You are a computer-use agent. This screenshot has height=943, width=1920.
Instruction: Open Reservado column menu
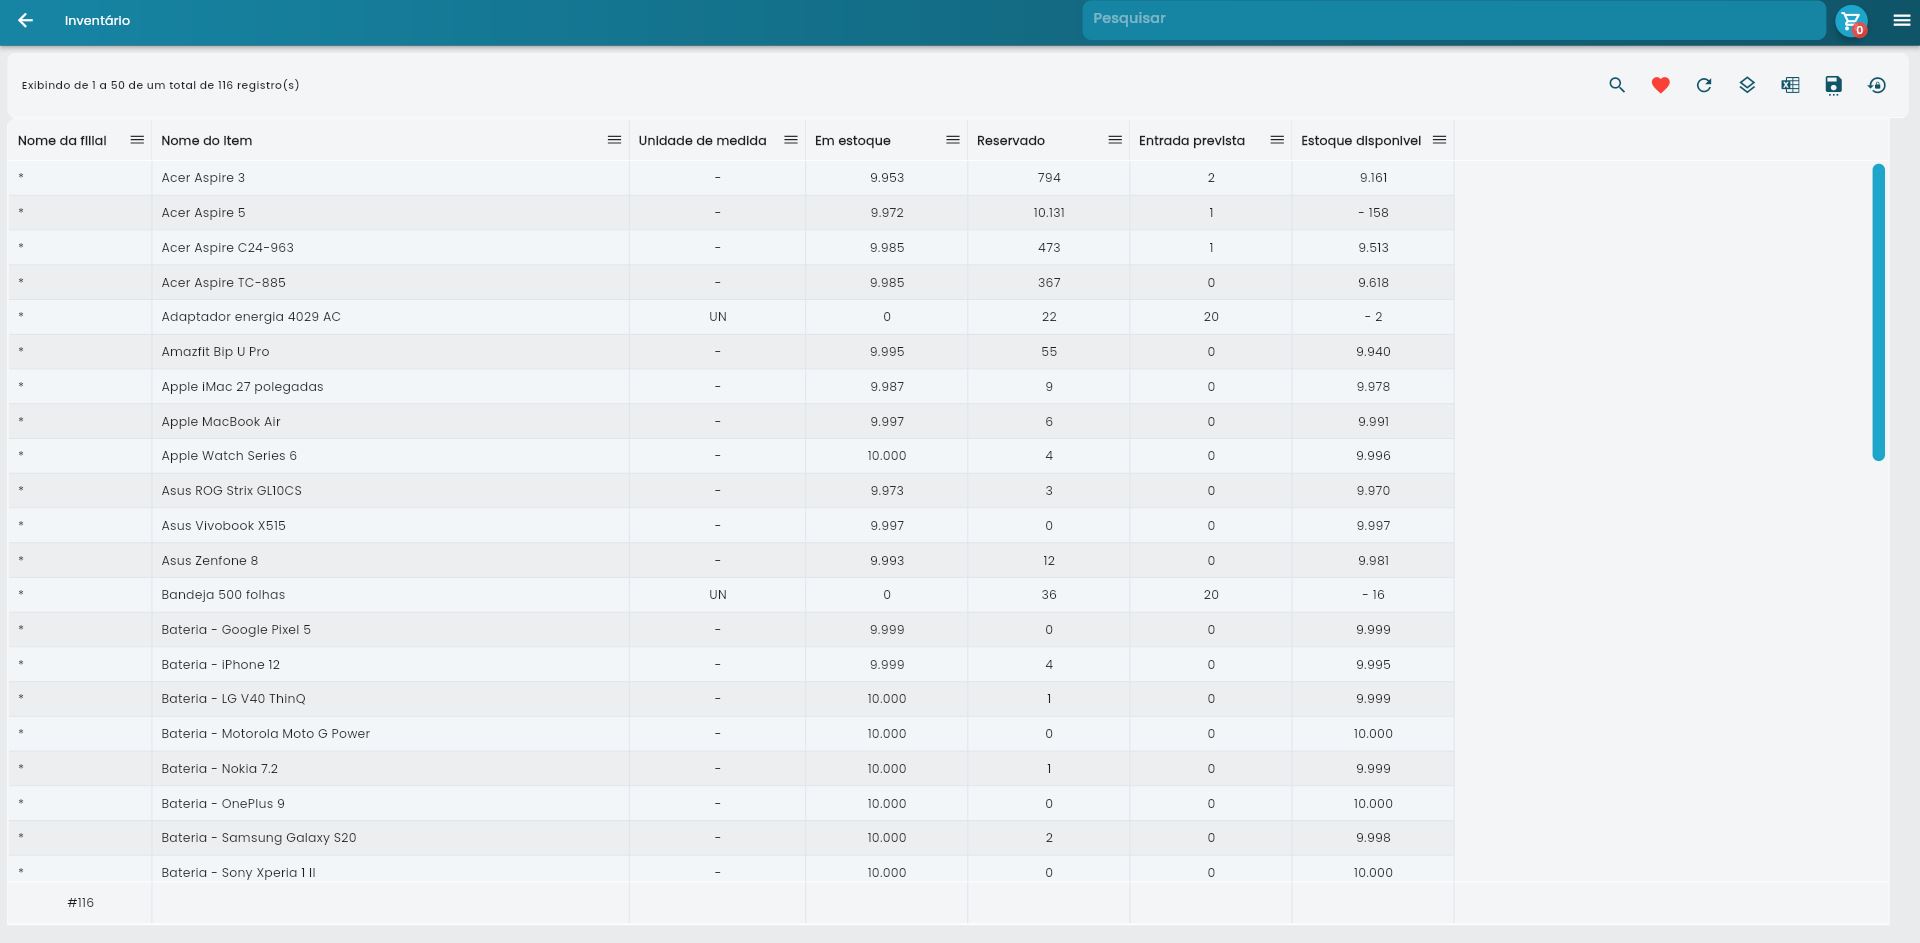point(1115,140)
